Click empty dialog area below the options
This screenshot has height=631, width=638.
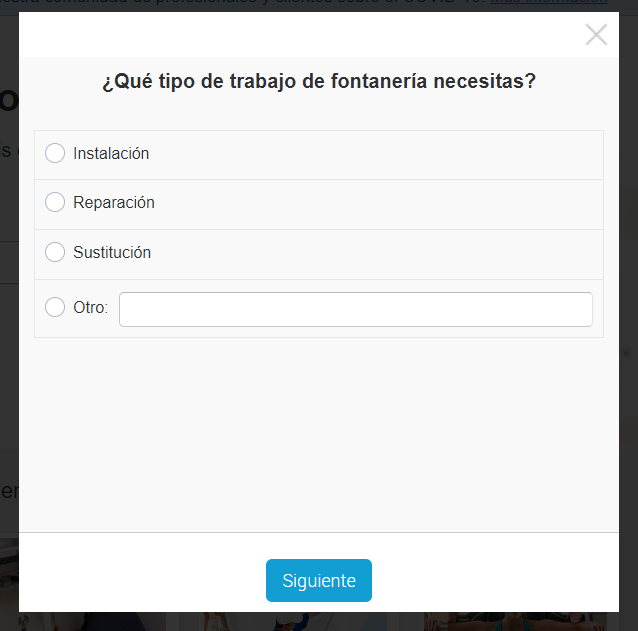[x=319, y=430]
